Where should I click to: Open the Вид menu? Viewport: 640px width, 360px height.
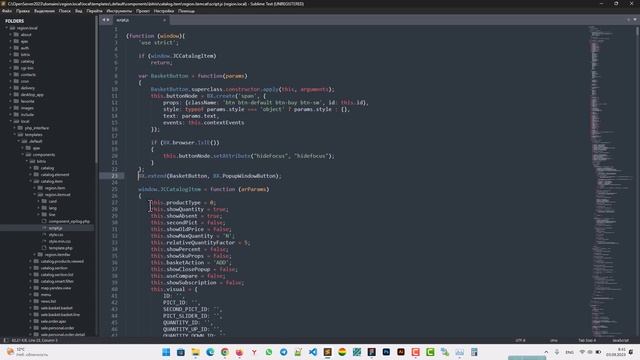tap(79, 11)
